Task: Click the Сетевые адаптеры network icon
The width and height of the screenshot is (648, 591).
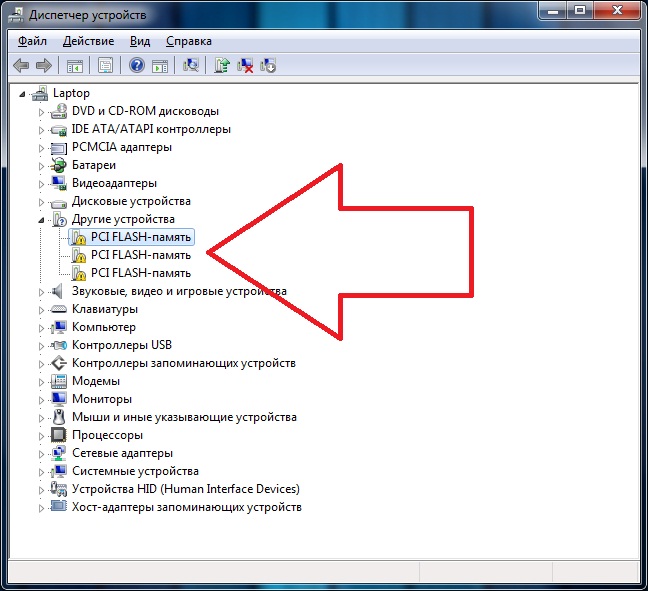Action: 59,453
